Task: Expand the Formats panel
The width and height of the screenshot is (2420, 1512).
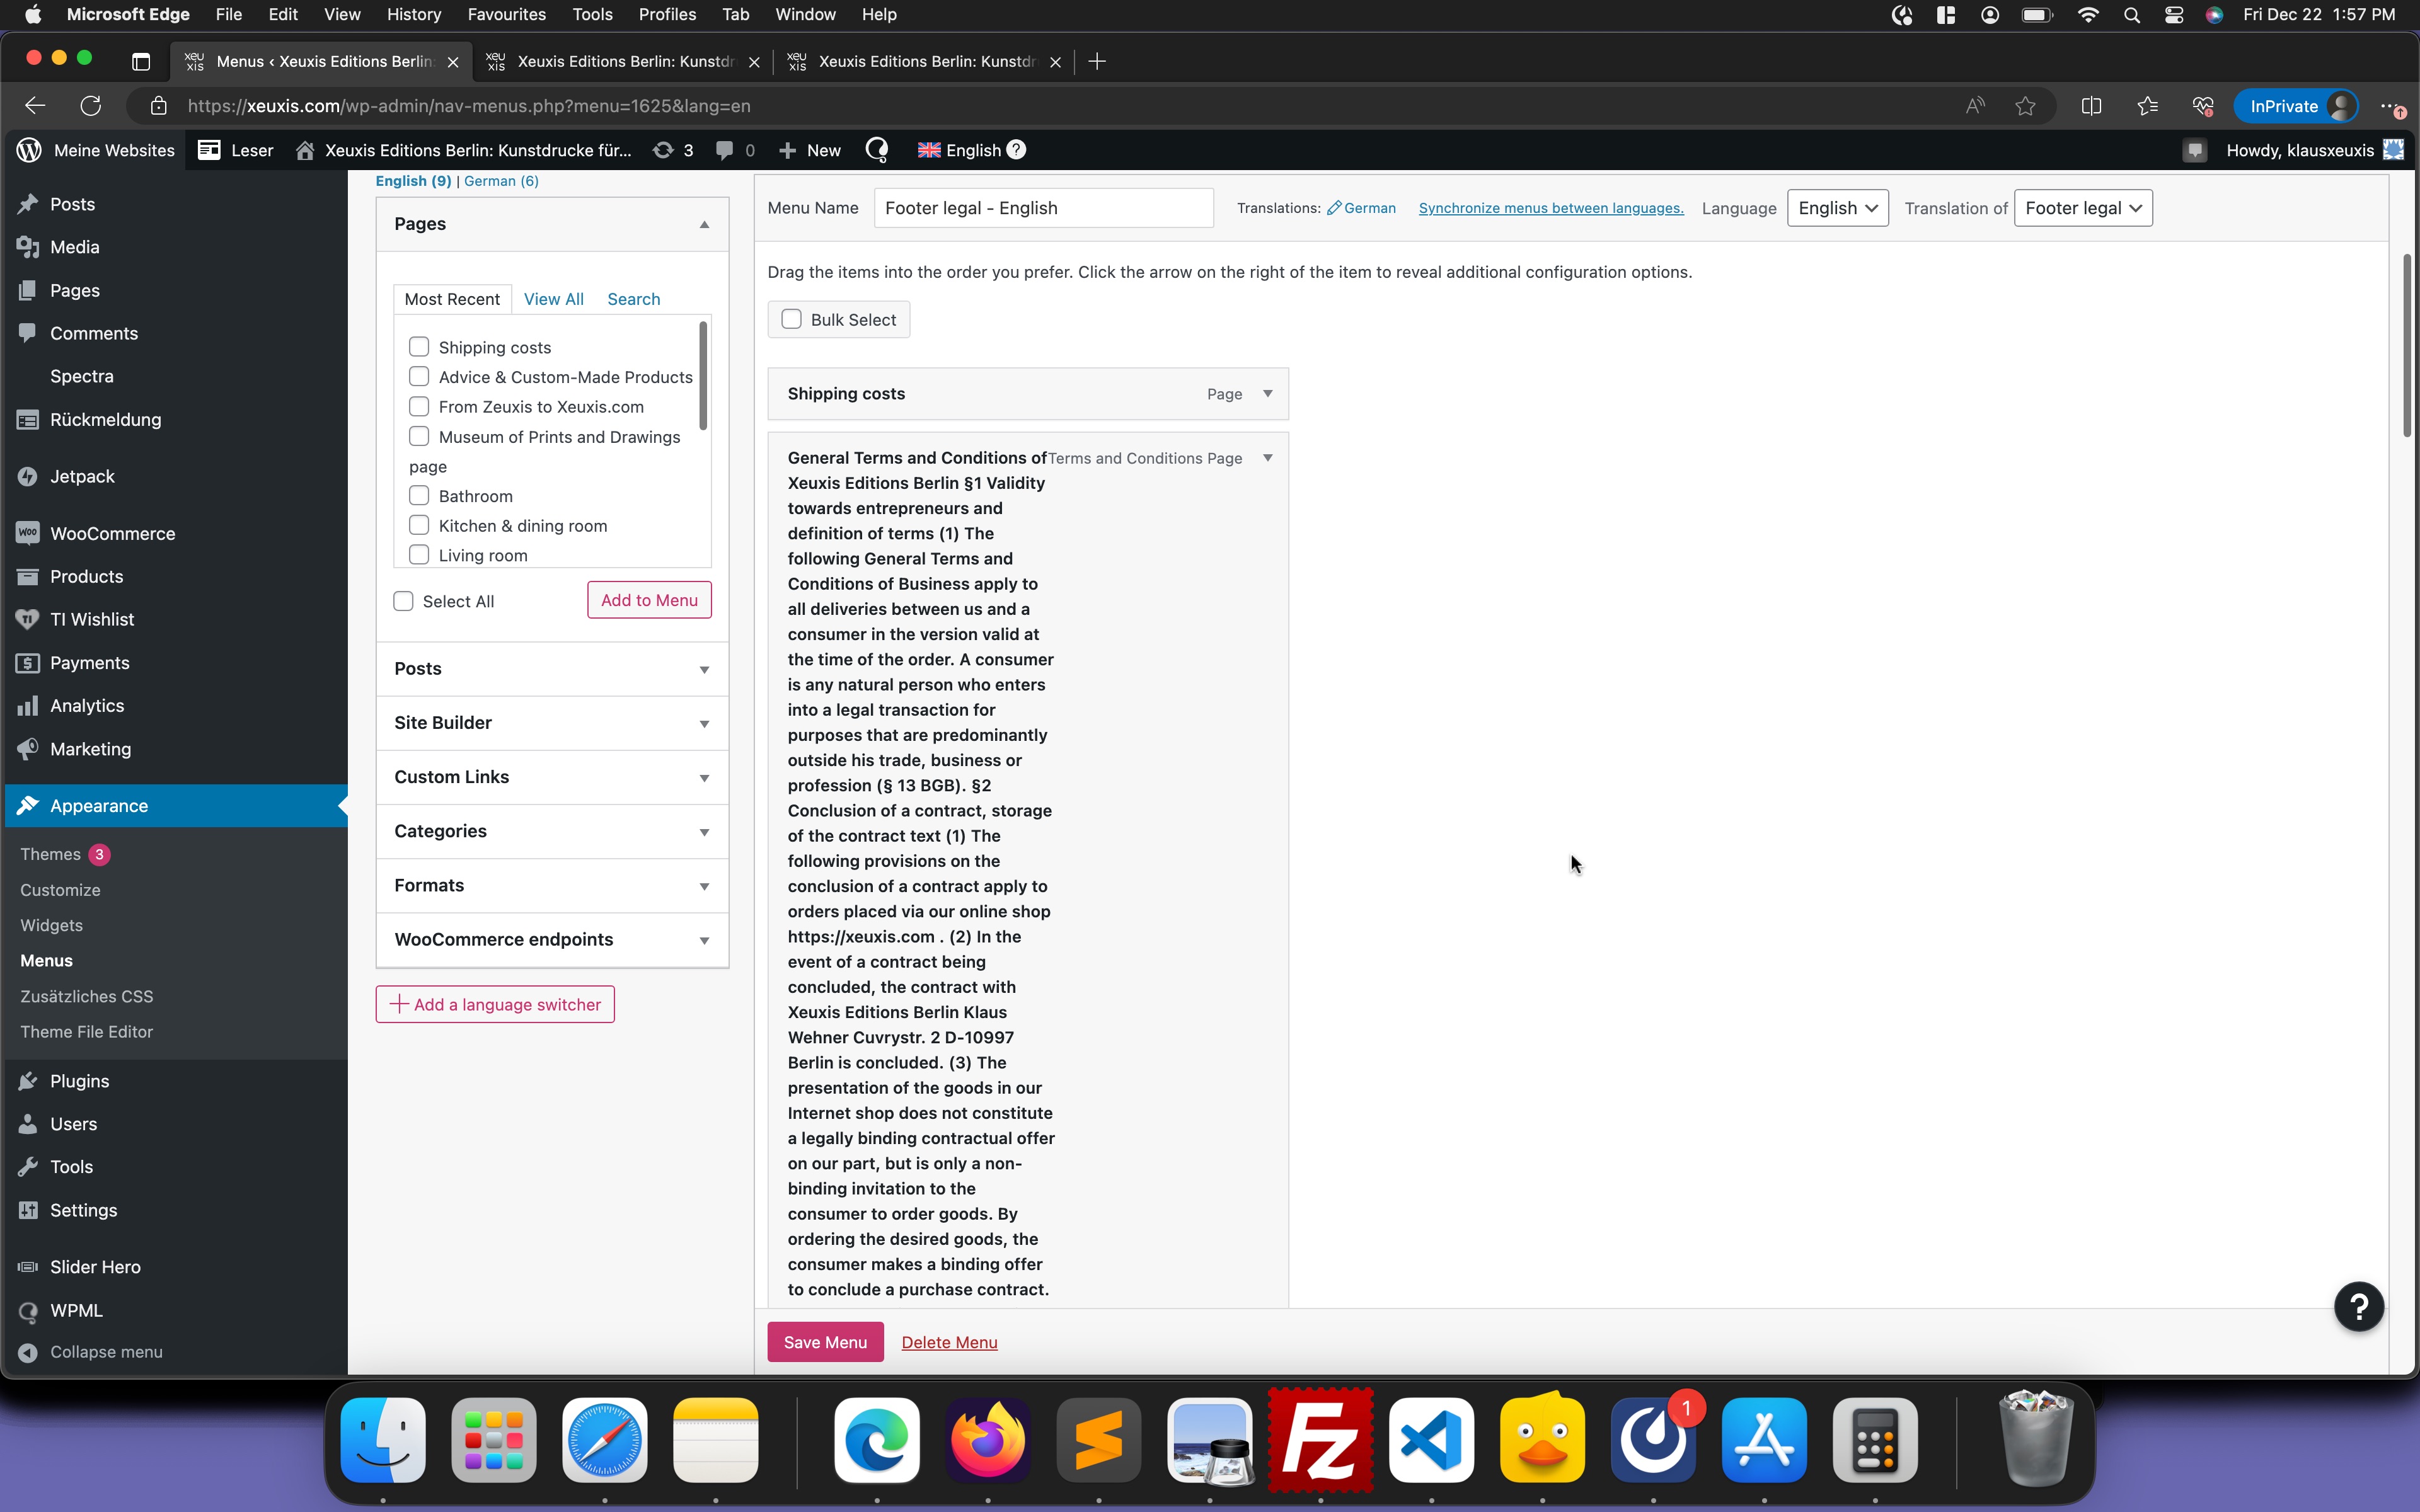Action: click(x=704, y=886)
